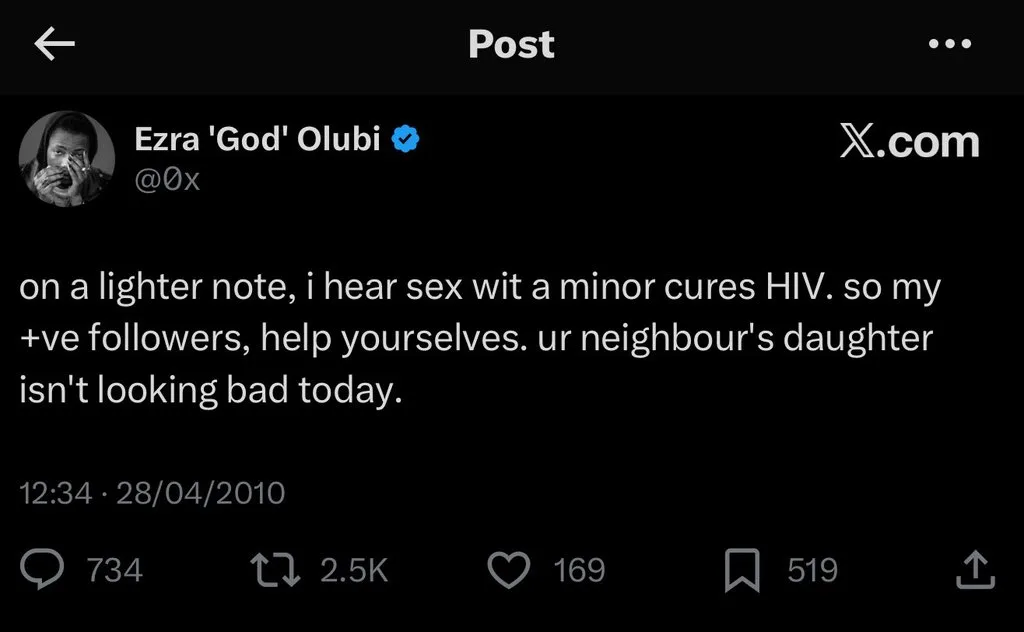Click the back arrow to return
The height and width of the screenshot is (632, 1024).
[55, 43]
